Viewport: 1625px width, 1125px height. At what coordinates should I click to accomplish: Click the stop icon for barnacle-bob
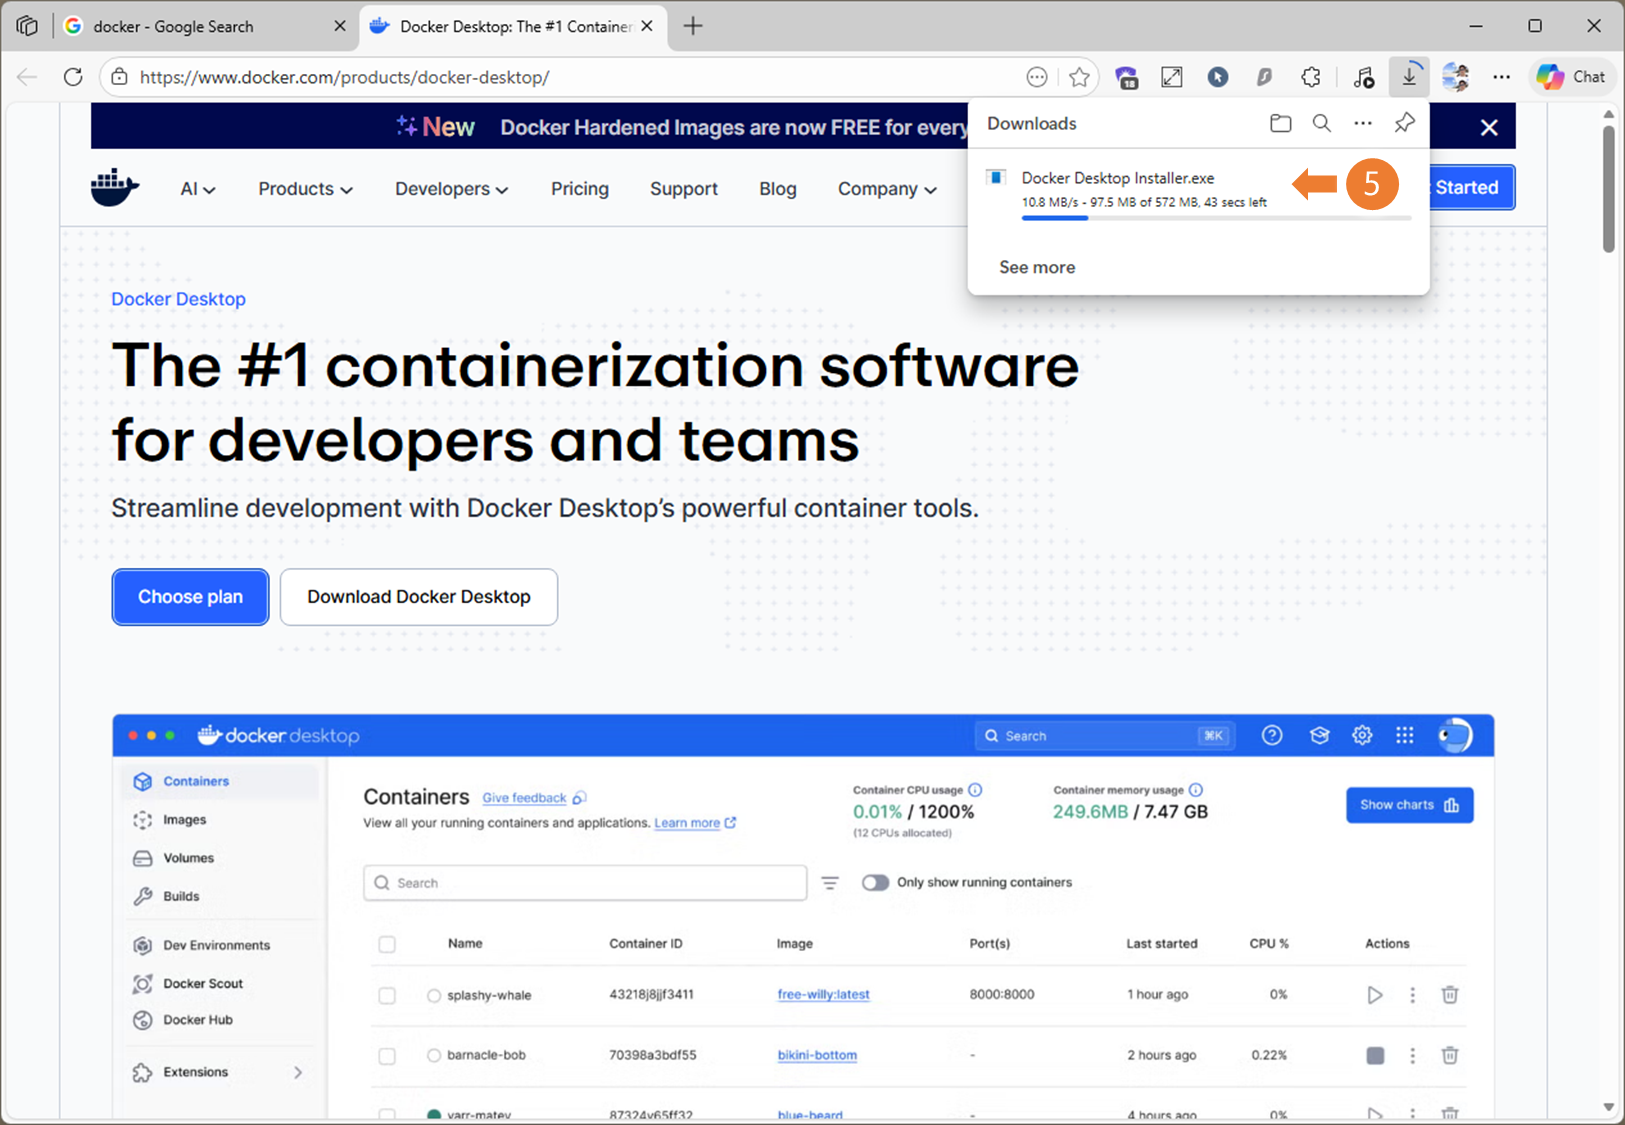pos(1375,1055)
